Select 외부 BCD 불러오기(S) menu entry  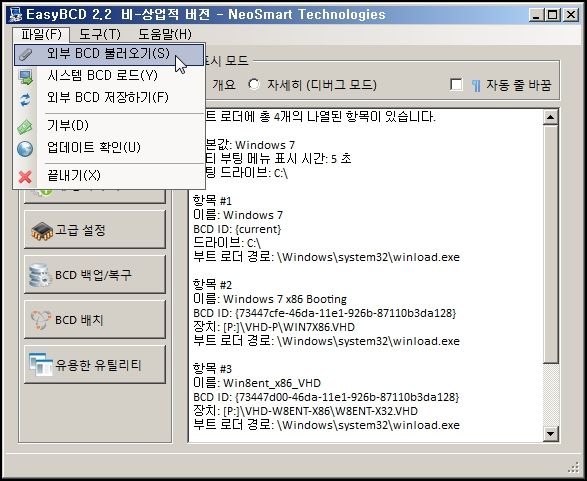tap(109, 55)
